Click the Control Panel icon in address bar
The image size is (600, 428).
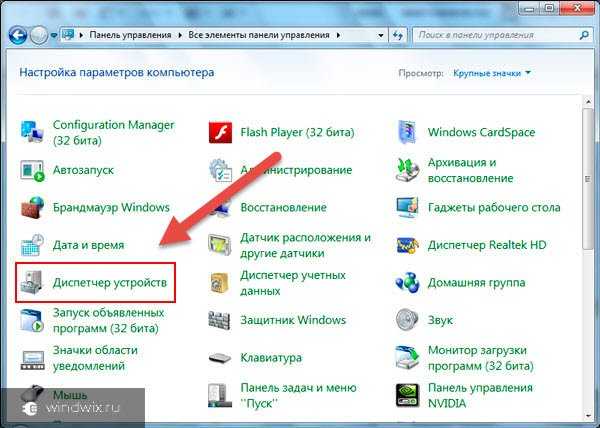[x=68, y=35]
